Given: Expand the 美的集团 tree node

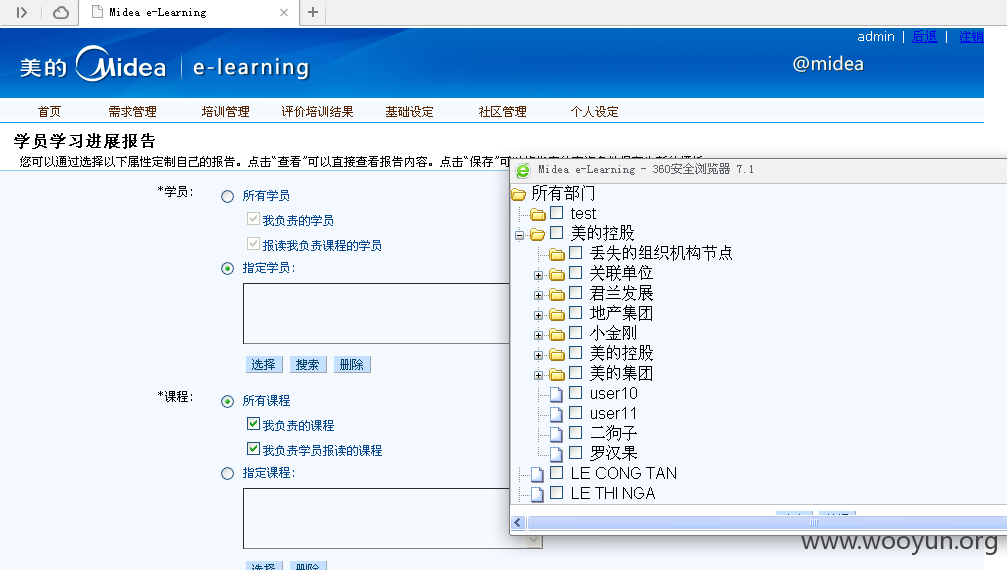Looking at the screenshot, I should point(538,375).
